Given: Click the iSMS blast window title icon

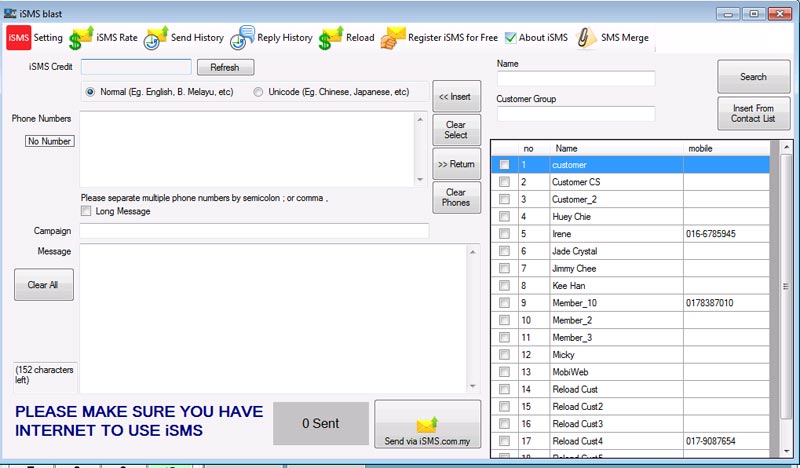Looking at the screenshot, I should 10,14.
